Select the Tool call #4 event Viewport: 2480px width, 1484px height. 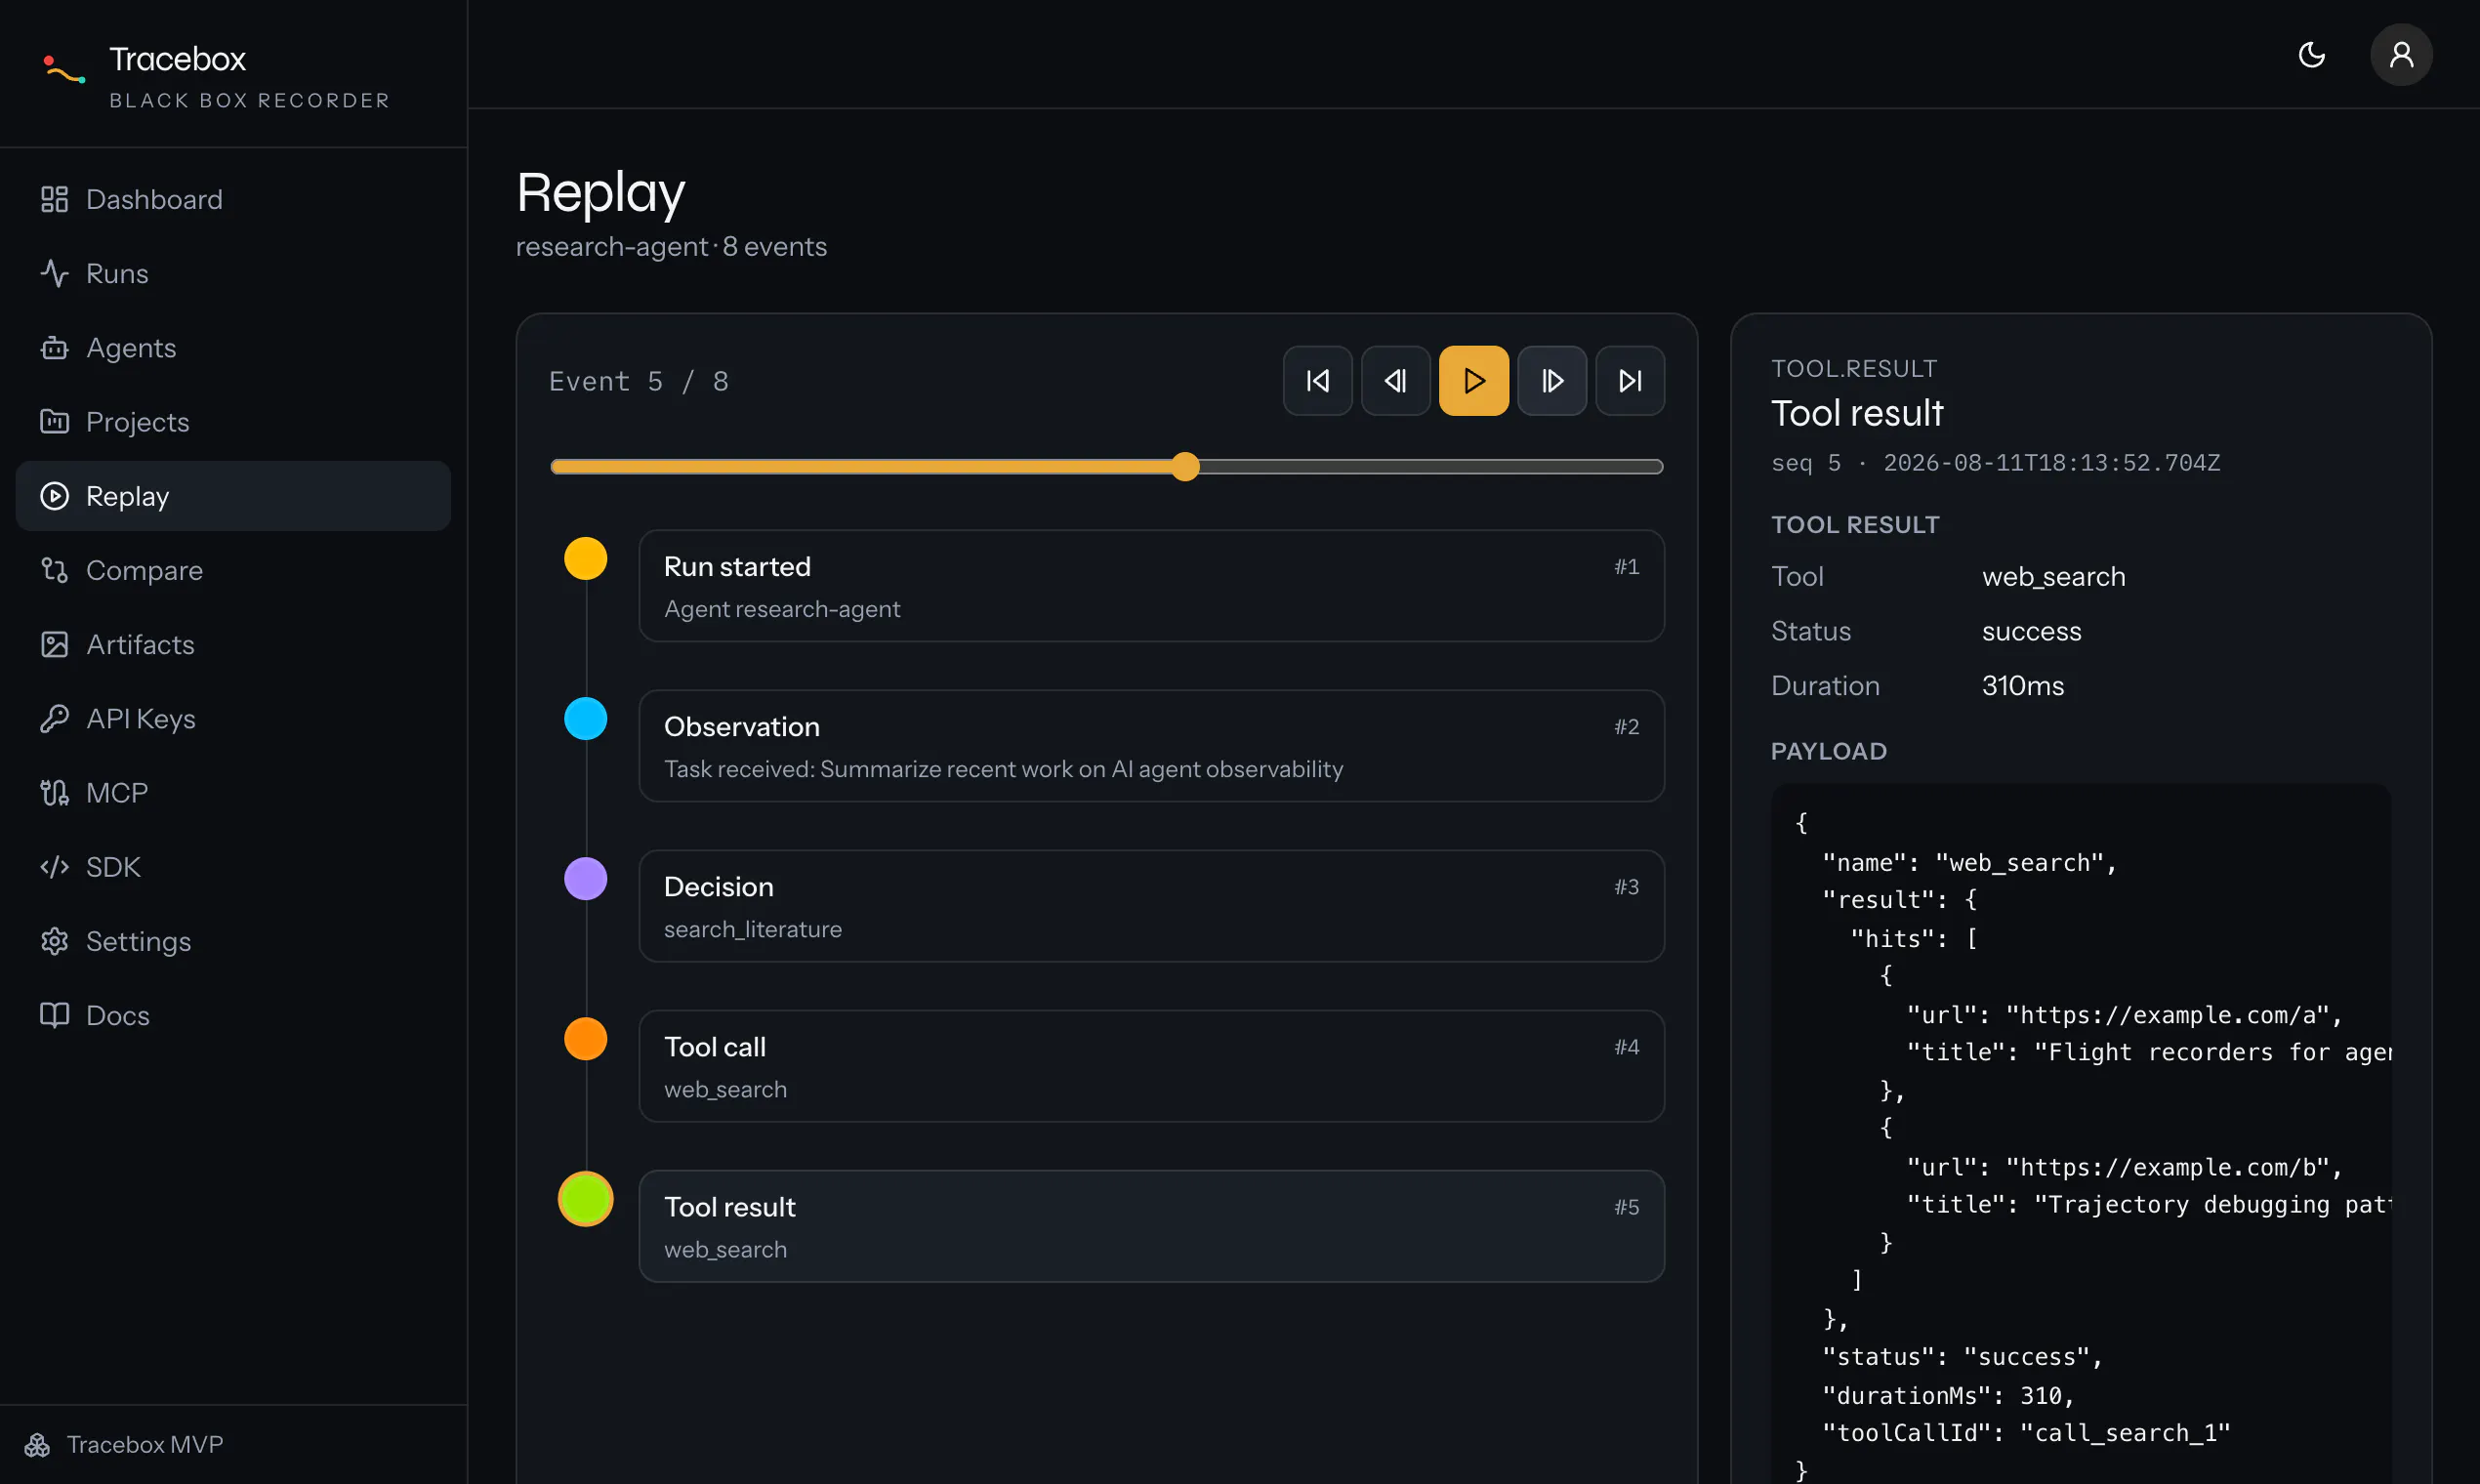[x=1151, y=1066]
